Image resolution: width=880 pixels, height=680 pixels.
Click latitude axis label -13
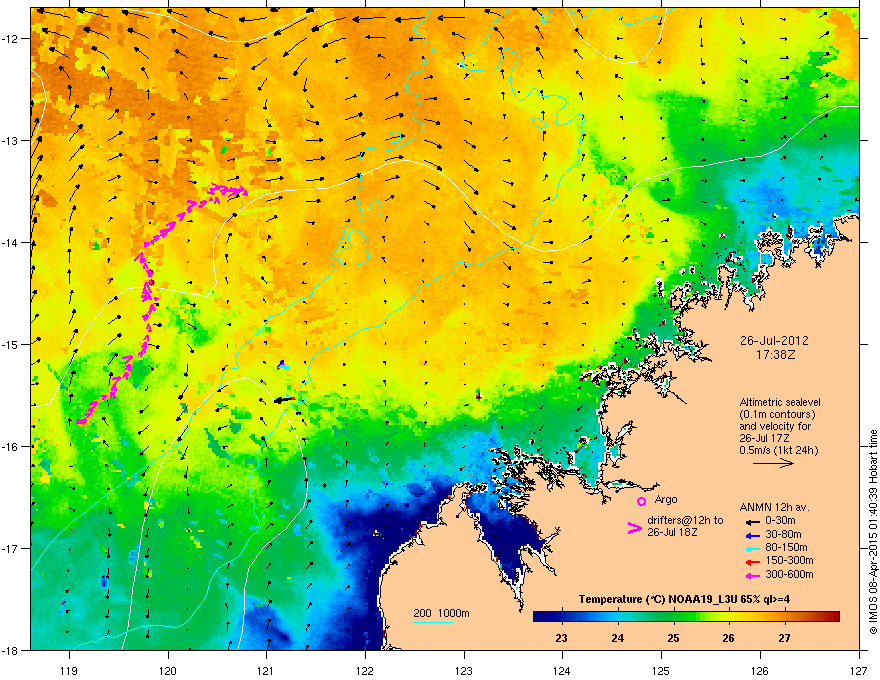11,140
